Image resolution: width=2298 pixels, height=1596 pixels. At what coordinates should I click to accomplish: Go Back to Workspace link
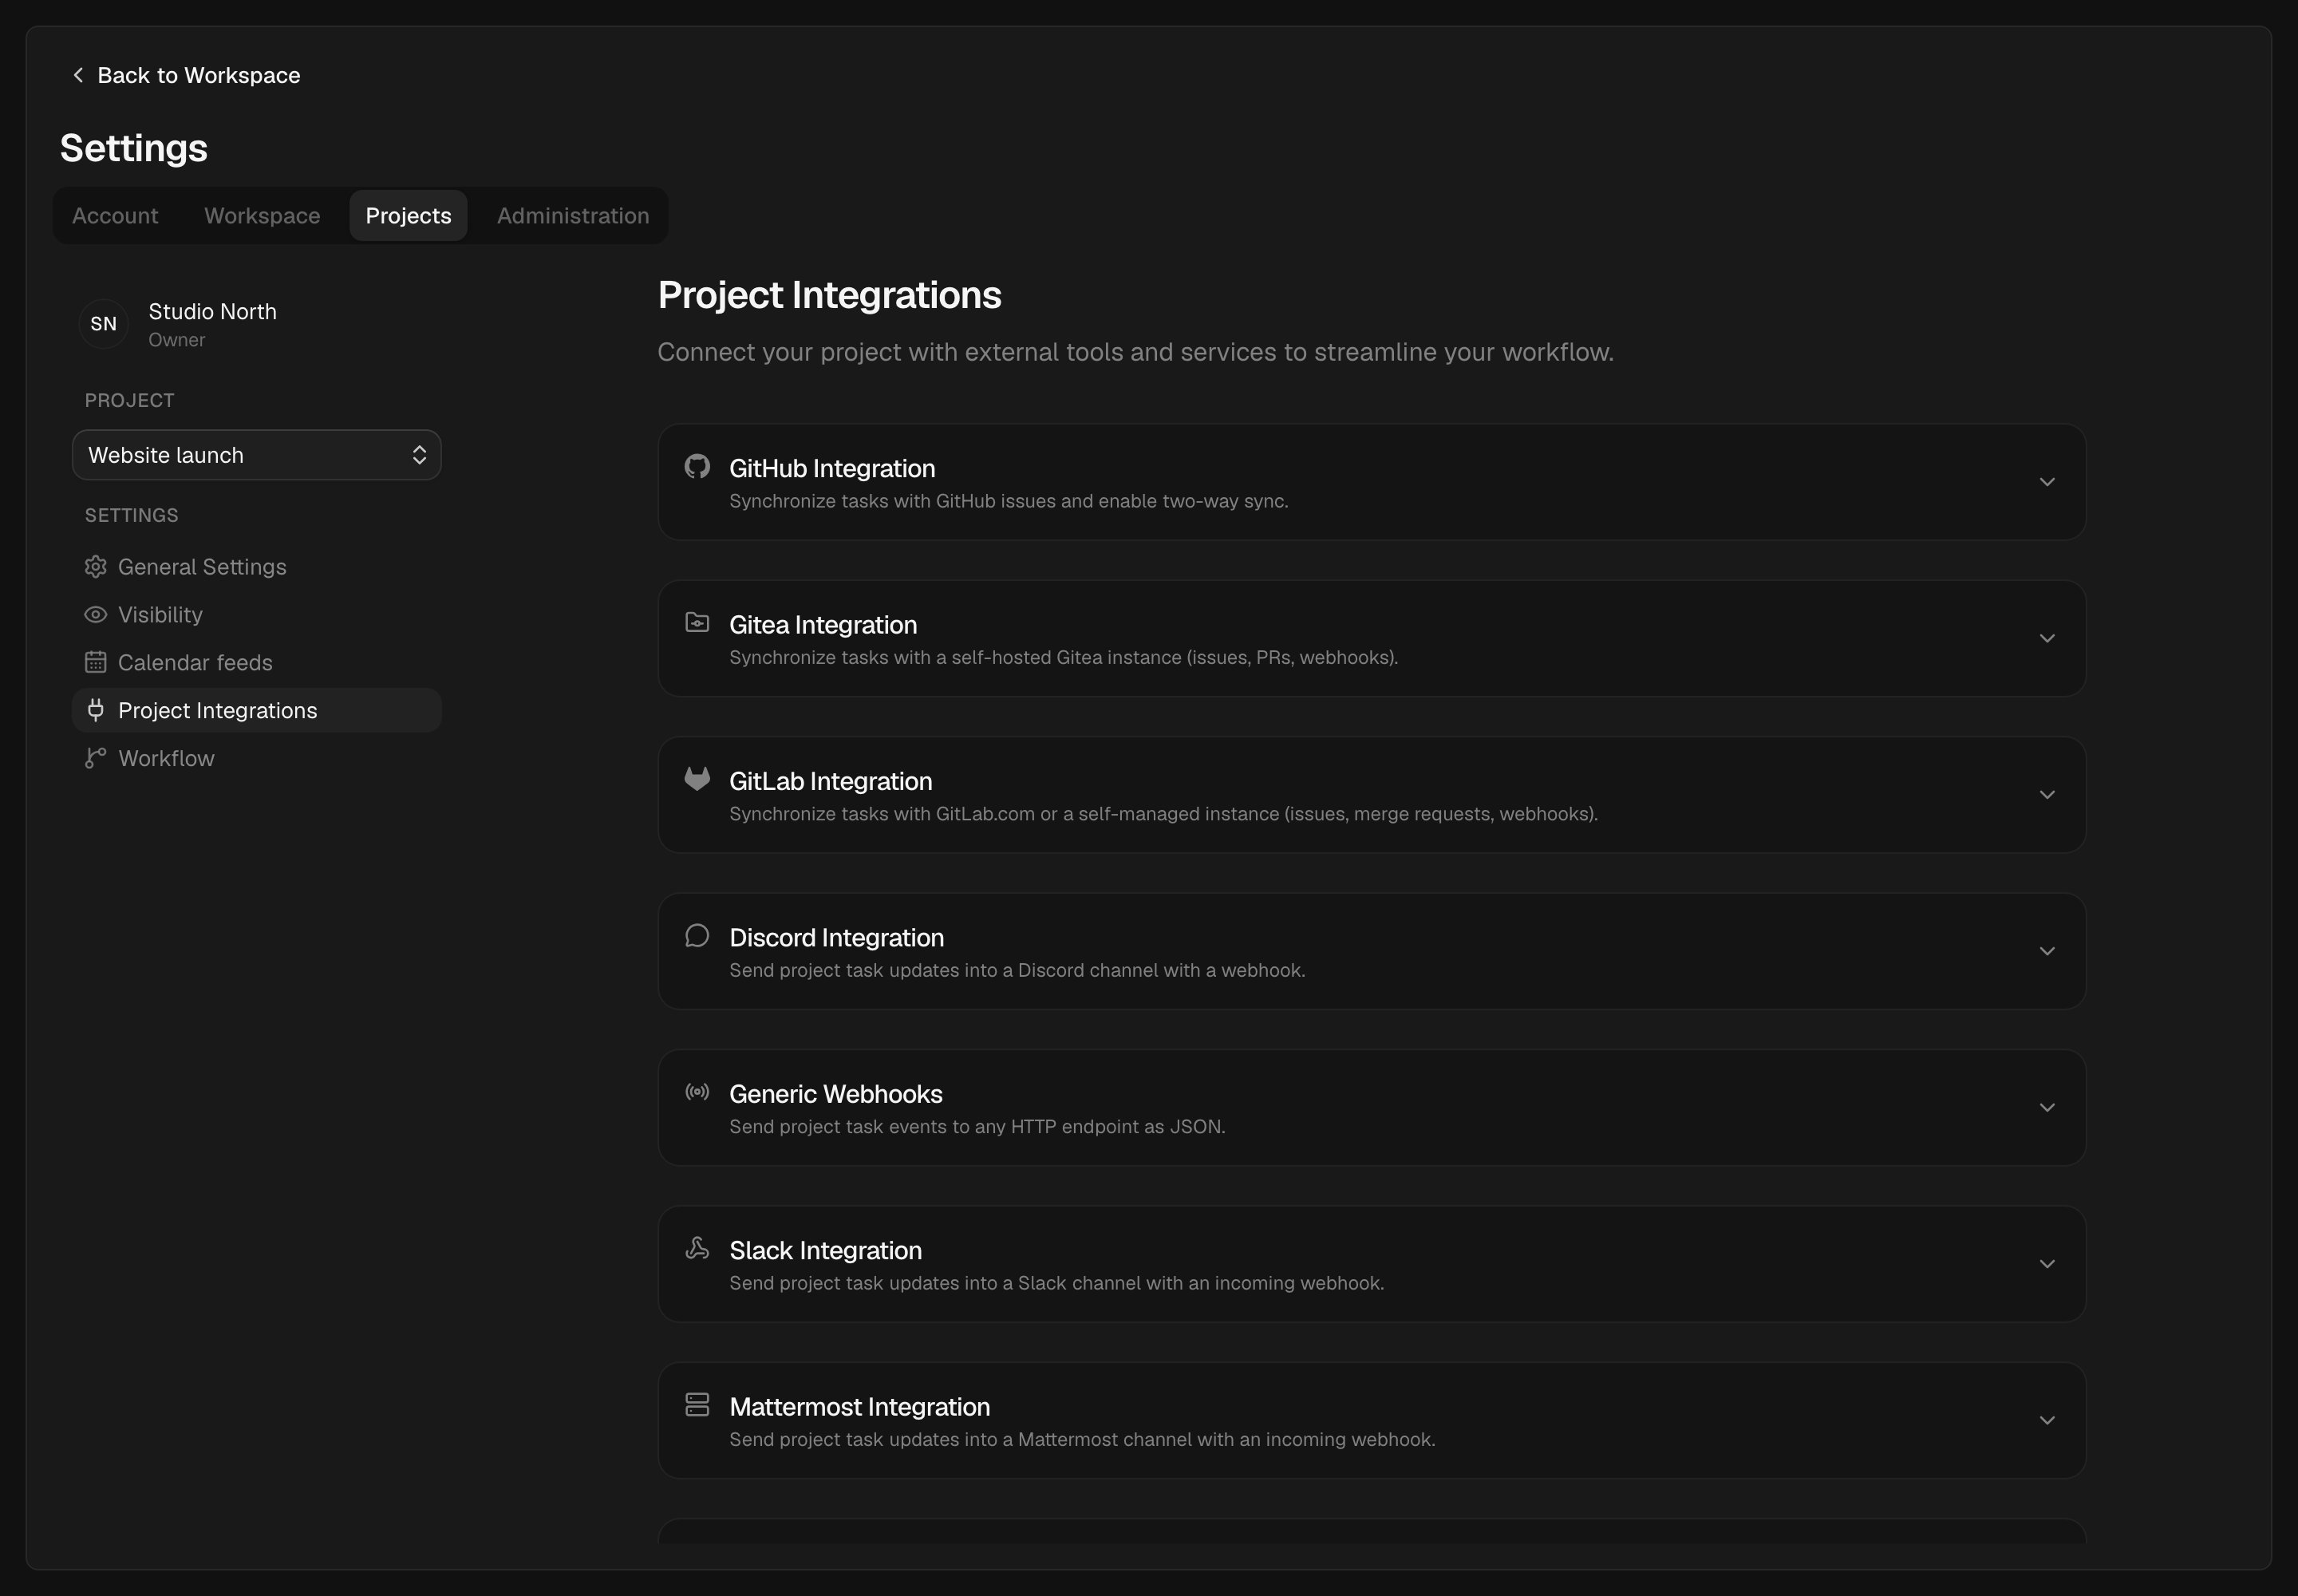click(186, 75)
